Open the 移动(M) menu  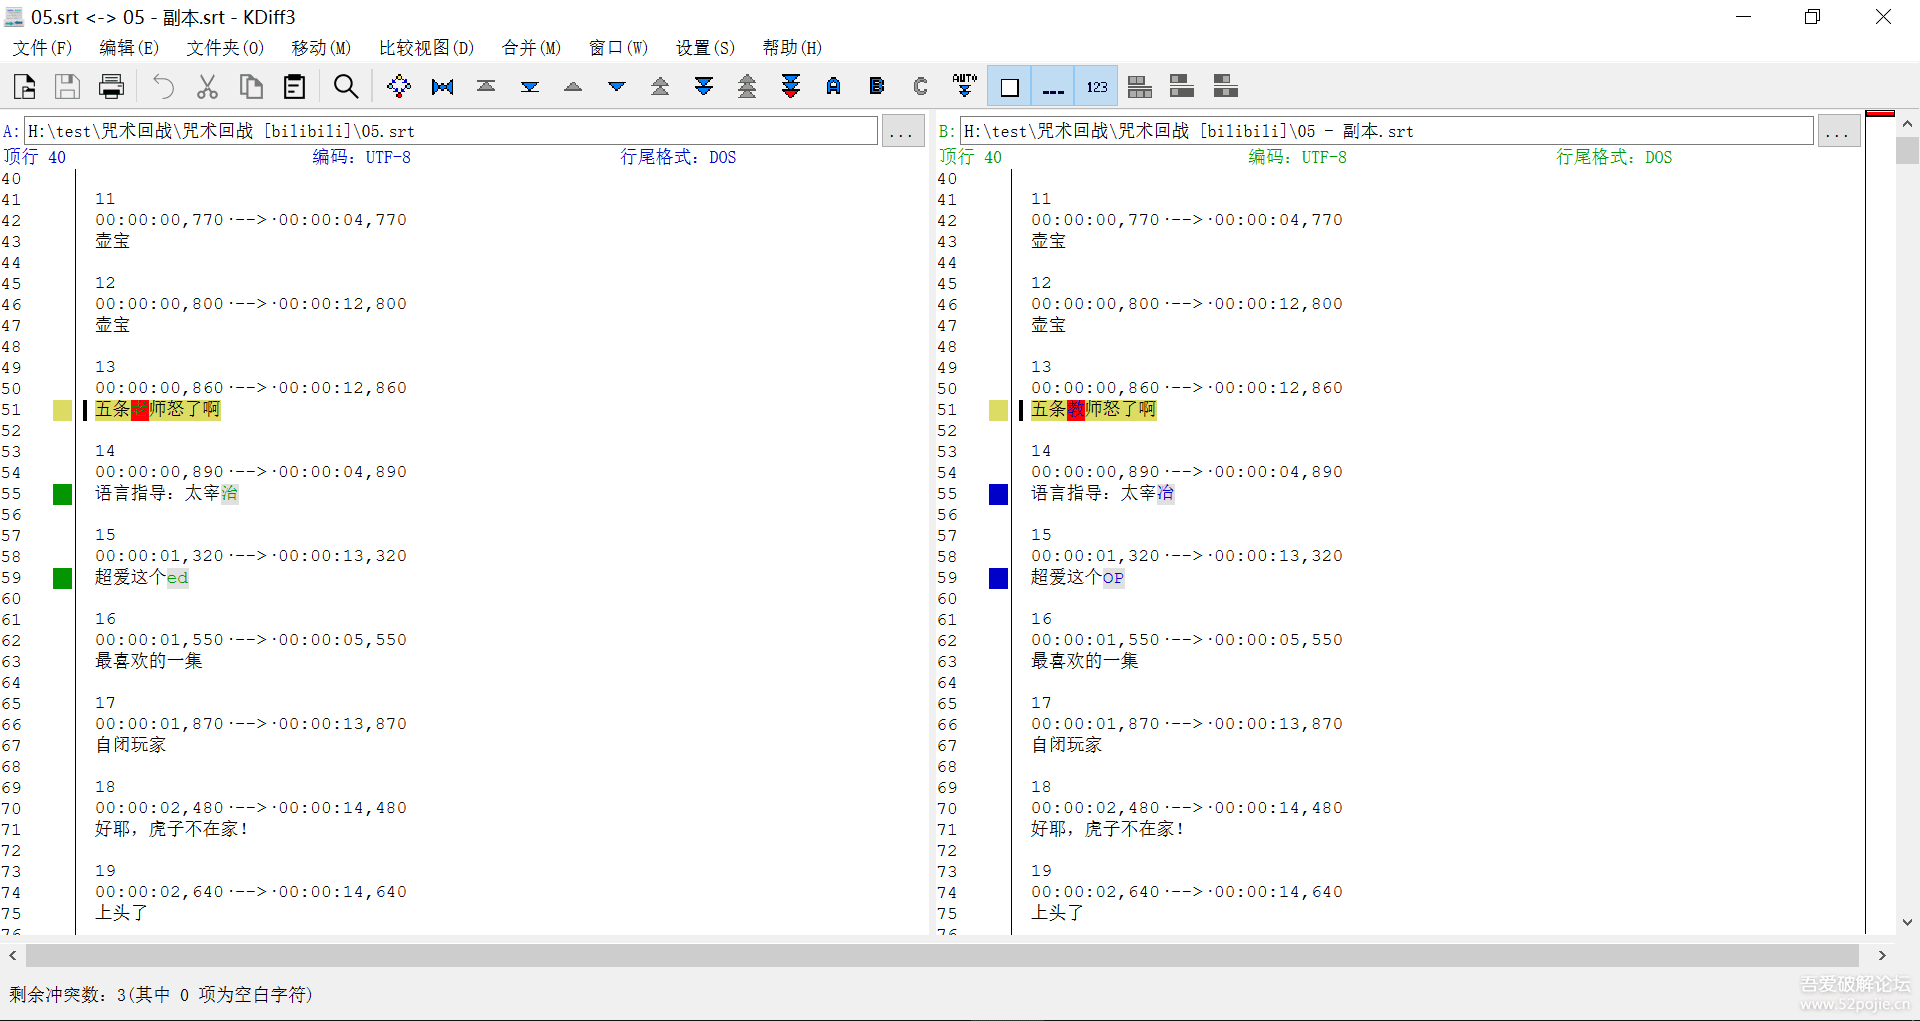(321, 48)
